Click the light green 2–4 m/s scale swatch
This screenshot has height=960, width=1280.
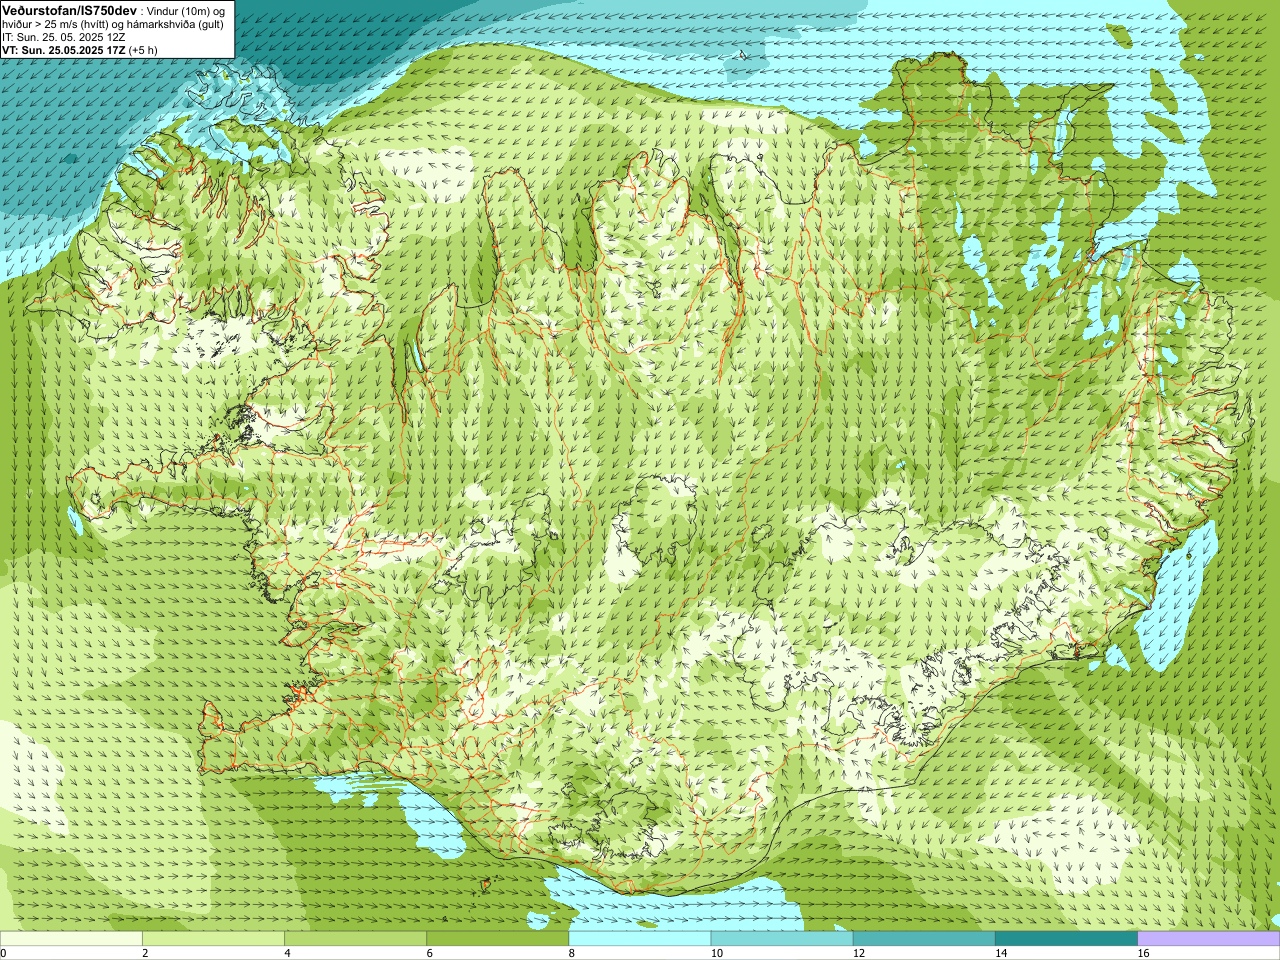213,939
